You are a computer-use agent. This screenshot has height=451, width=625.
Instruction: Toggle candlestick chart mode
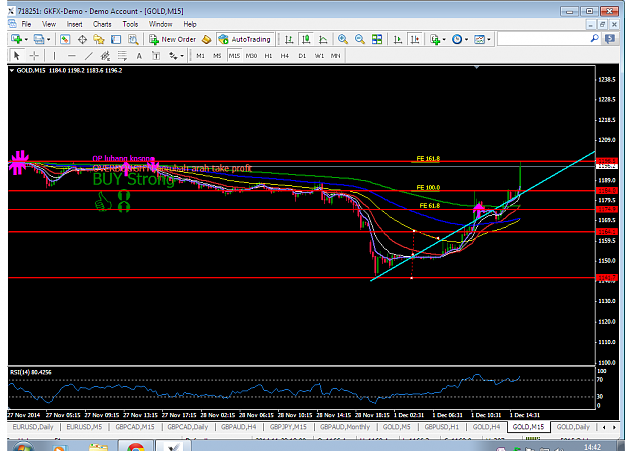[x=306, y=39]
